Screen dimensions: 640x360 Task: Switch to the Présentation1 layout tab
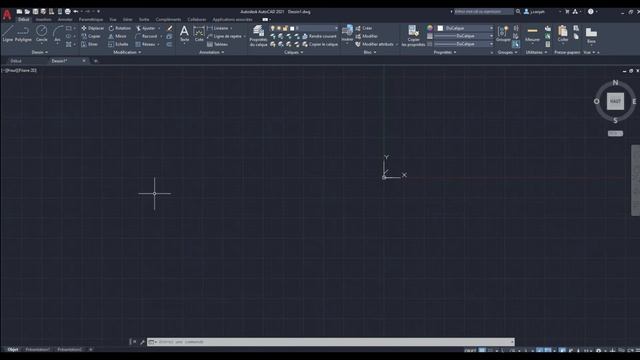(x=38, y=349)
